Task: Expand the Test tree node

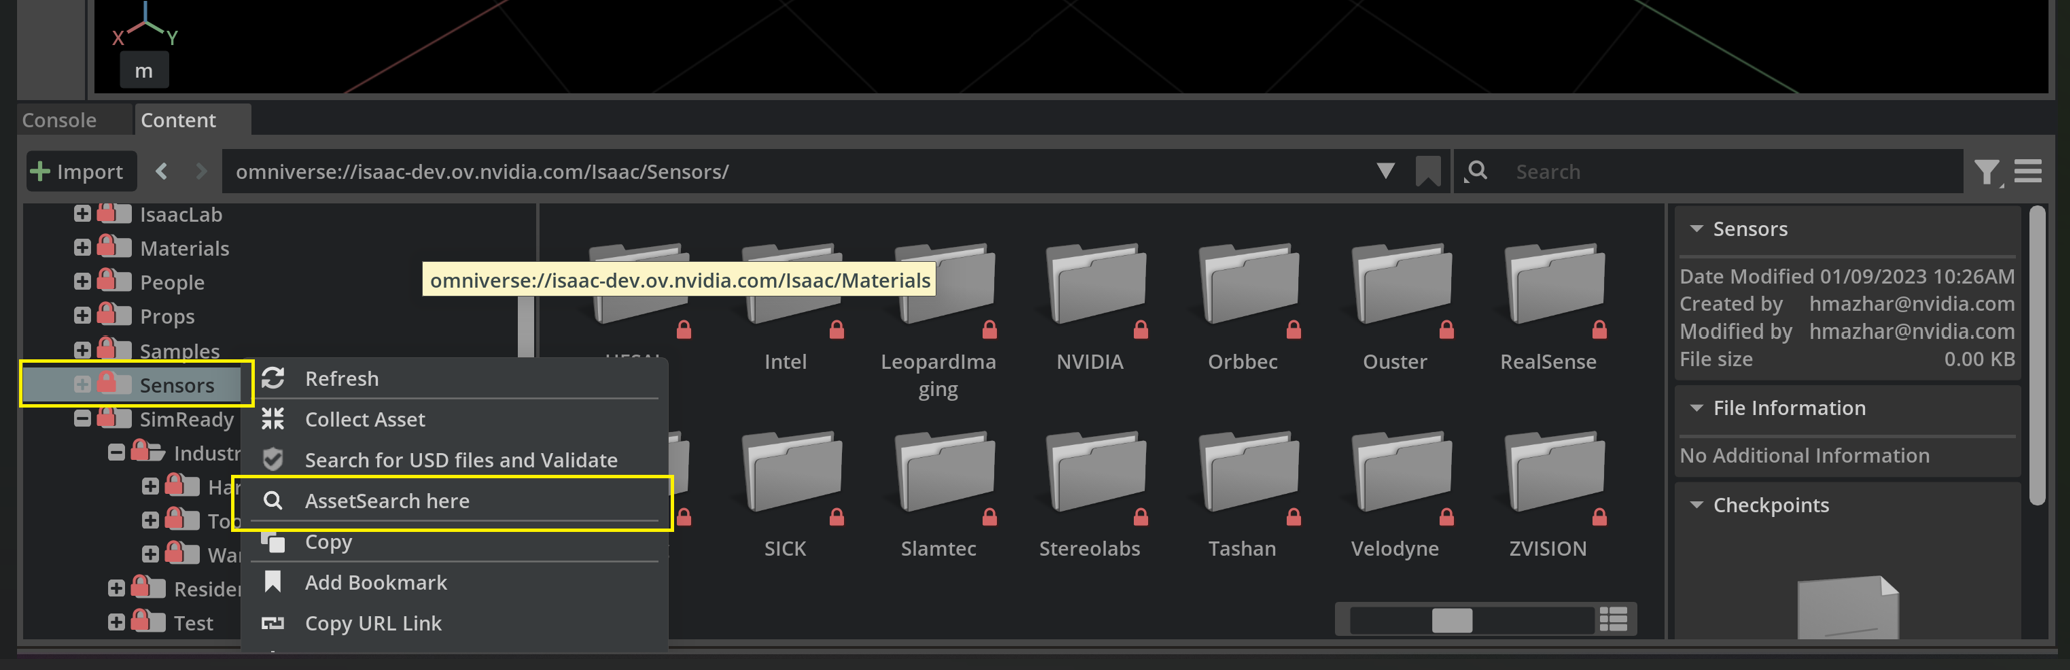Action: pos(116,622)
